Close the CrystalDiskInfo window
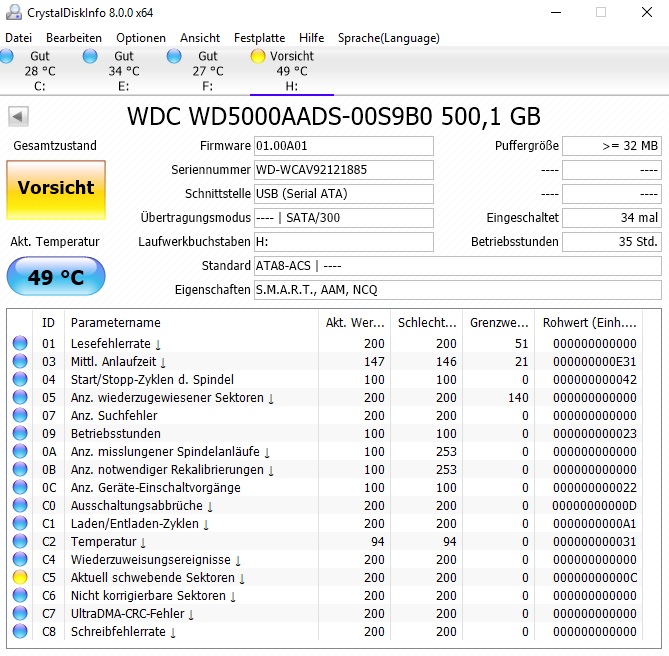This screenshot has width=669, height=656. coord(647,12)
